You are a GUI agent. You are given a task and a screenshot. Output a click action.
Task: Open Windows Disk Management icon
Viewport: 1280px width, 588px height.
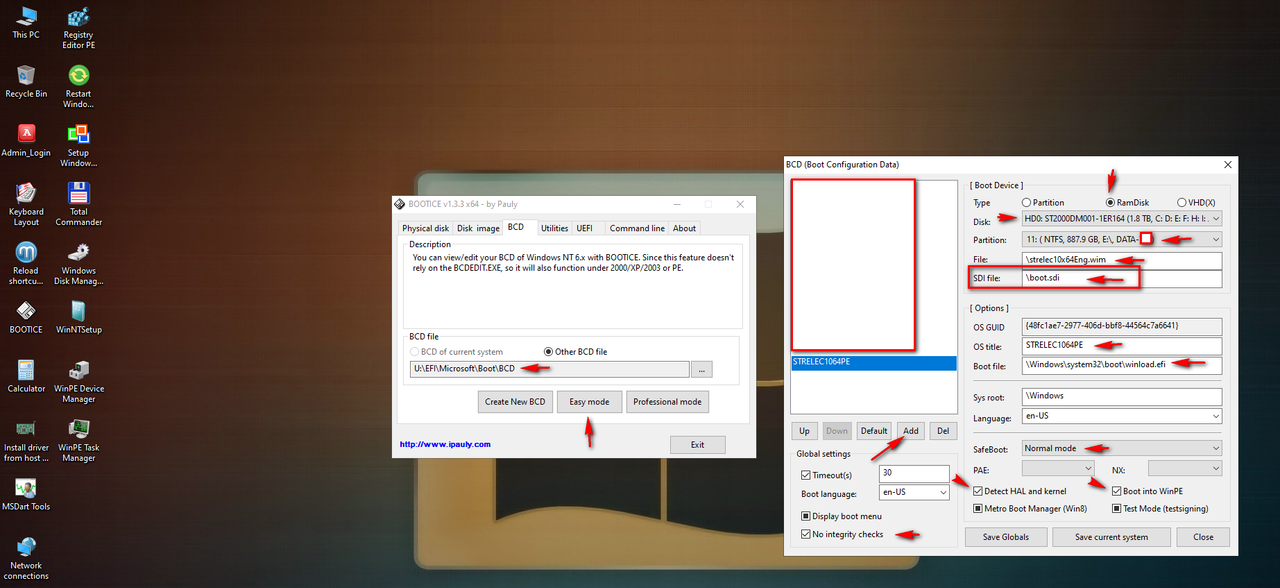click(x=78, y=264)
